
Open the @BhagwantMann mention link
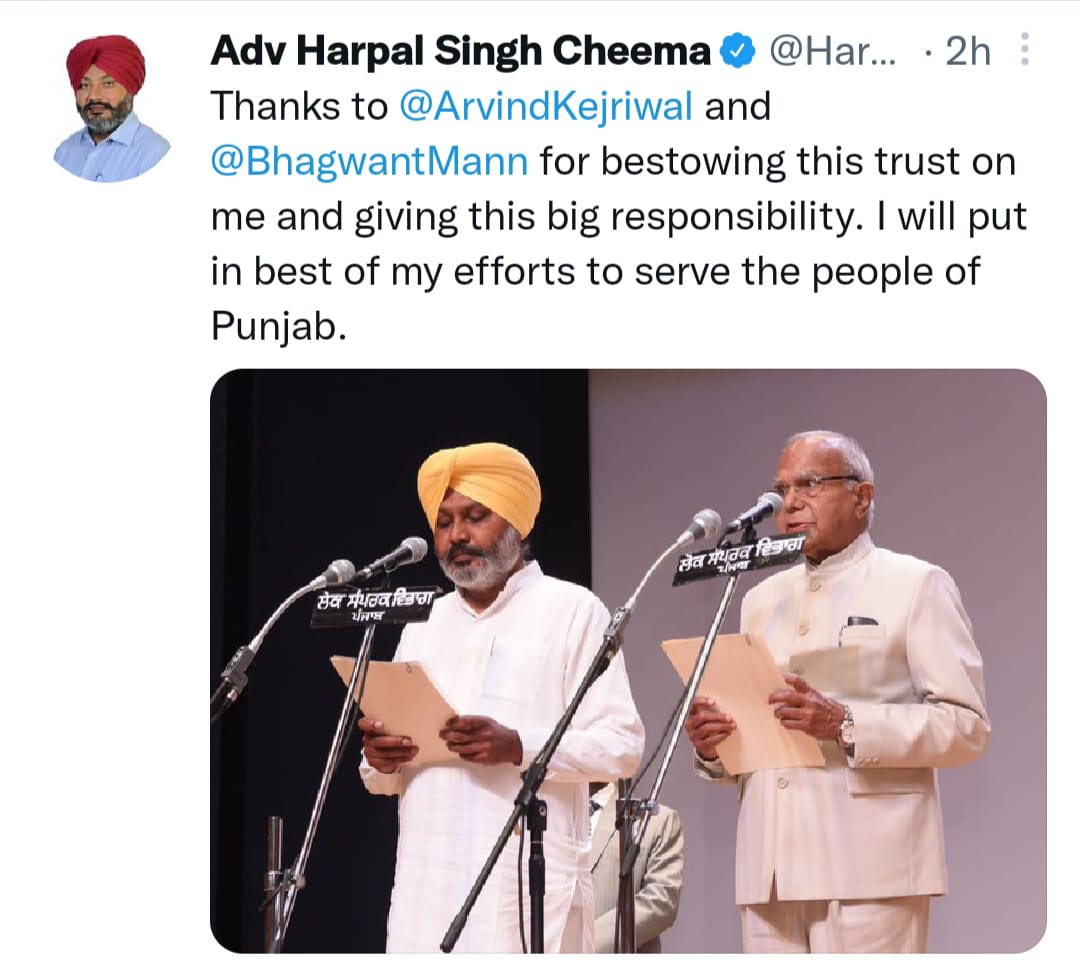[370, 161]
